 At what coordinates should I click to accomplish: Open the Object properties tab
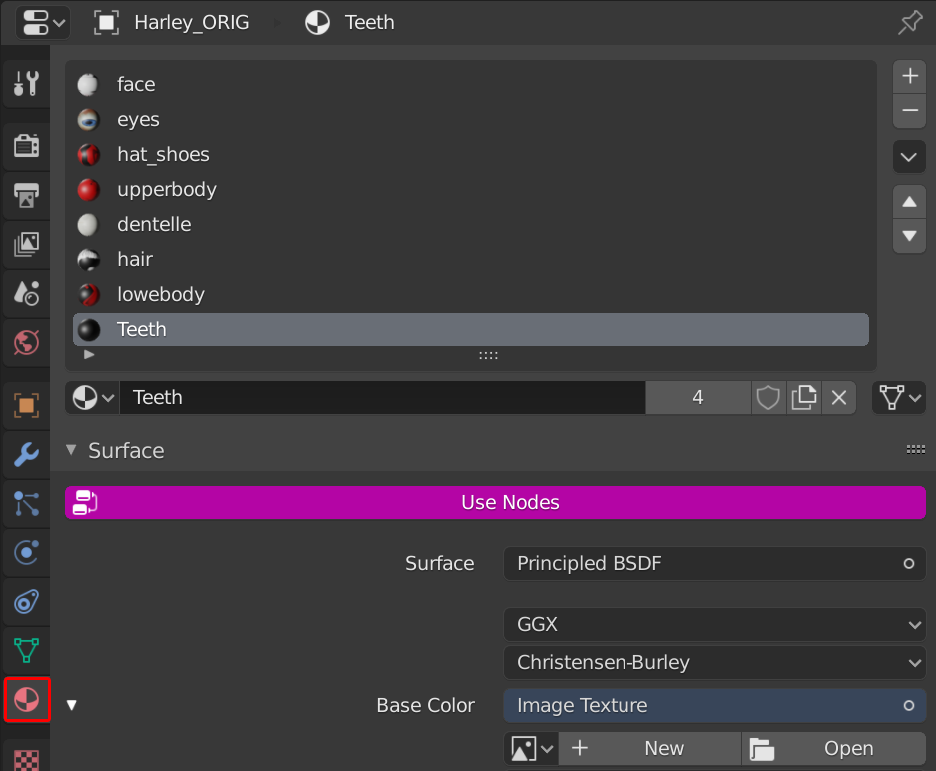click(x=27, y=405)
